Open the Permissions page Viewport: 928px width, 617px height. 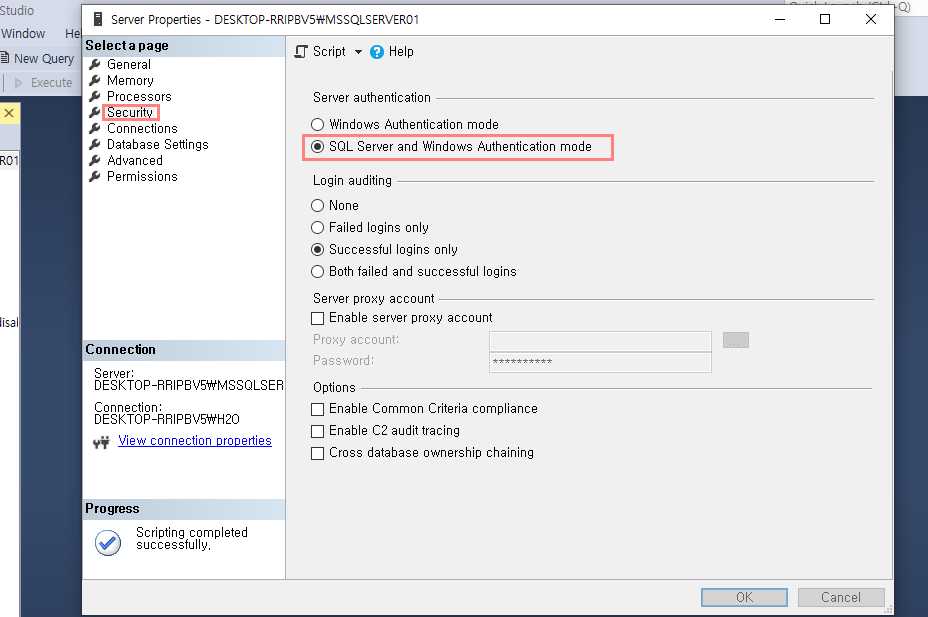[x=141, y=176]
